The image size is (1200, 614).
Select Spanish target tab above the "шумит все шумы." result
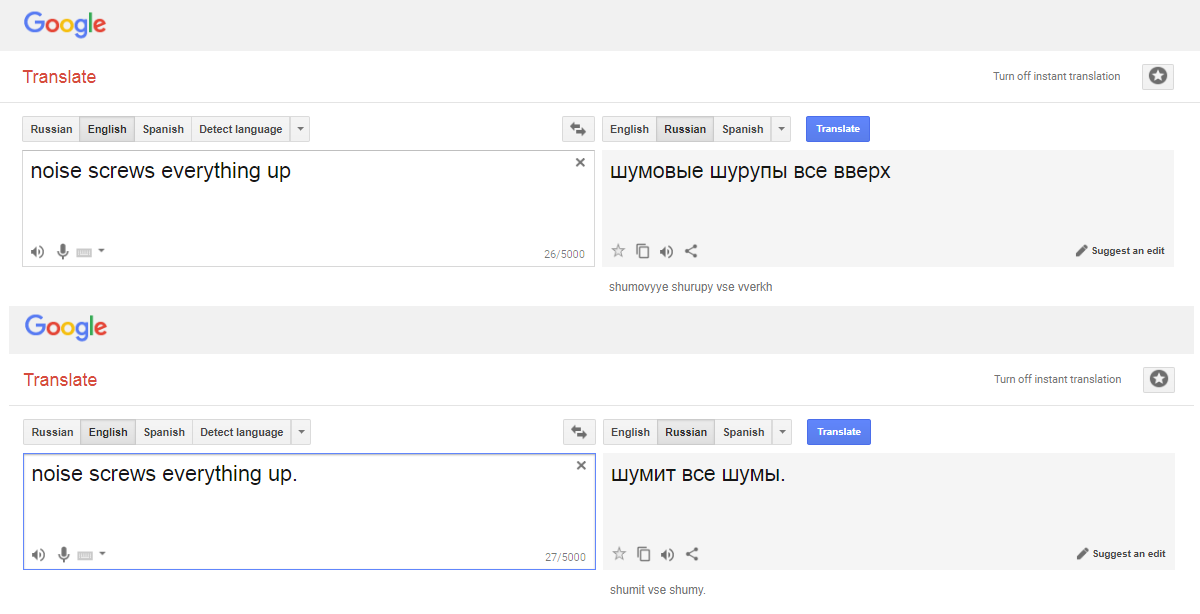pos(743,432)
